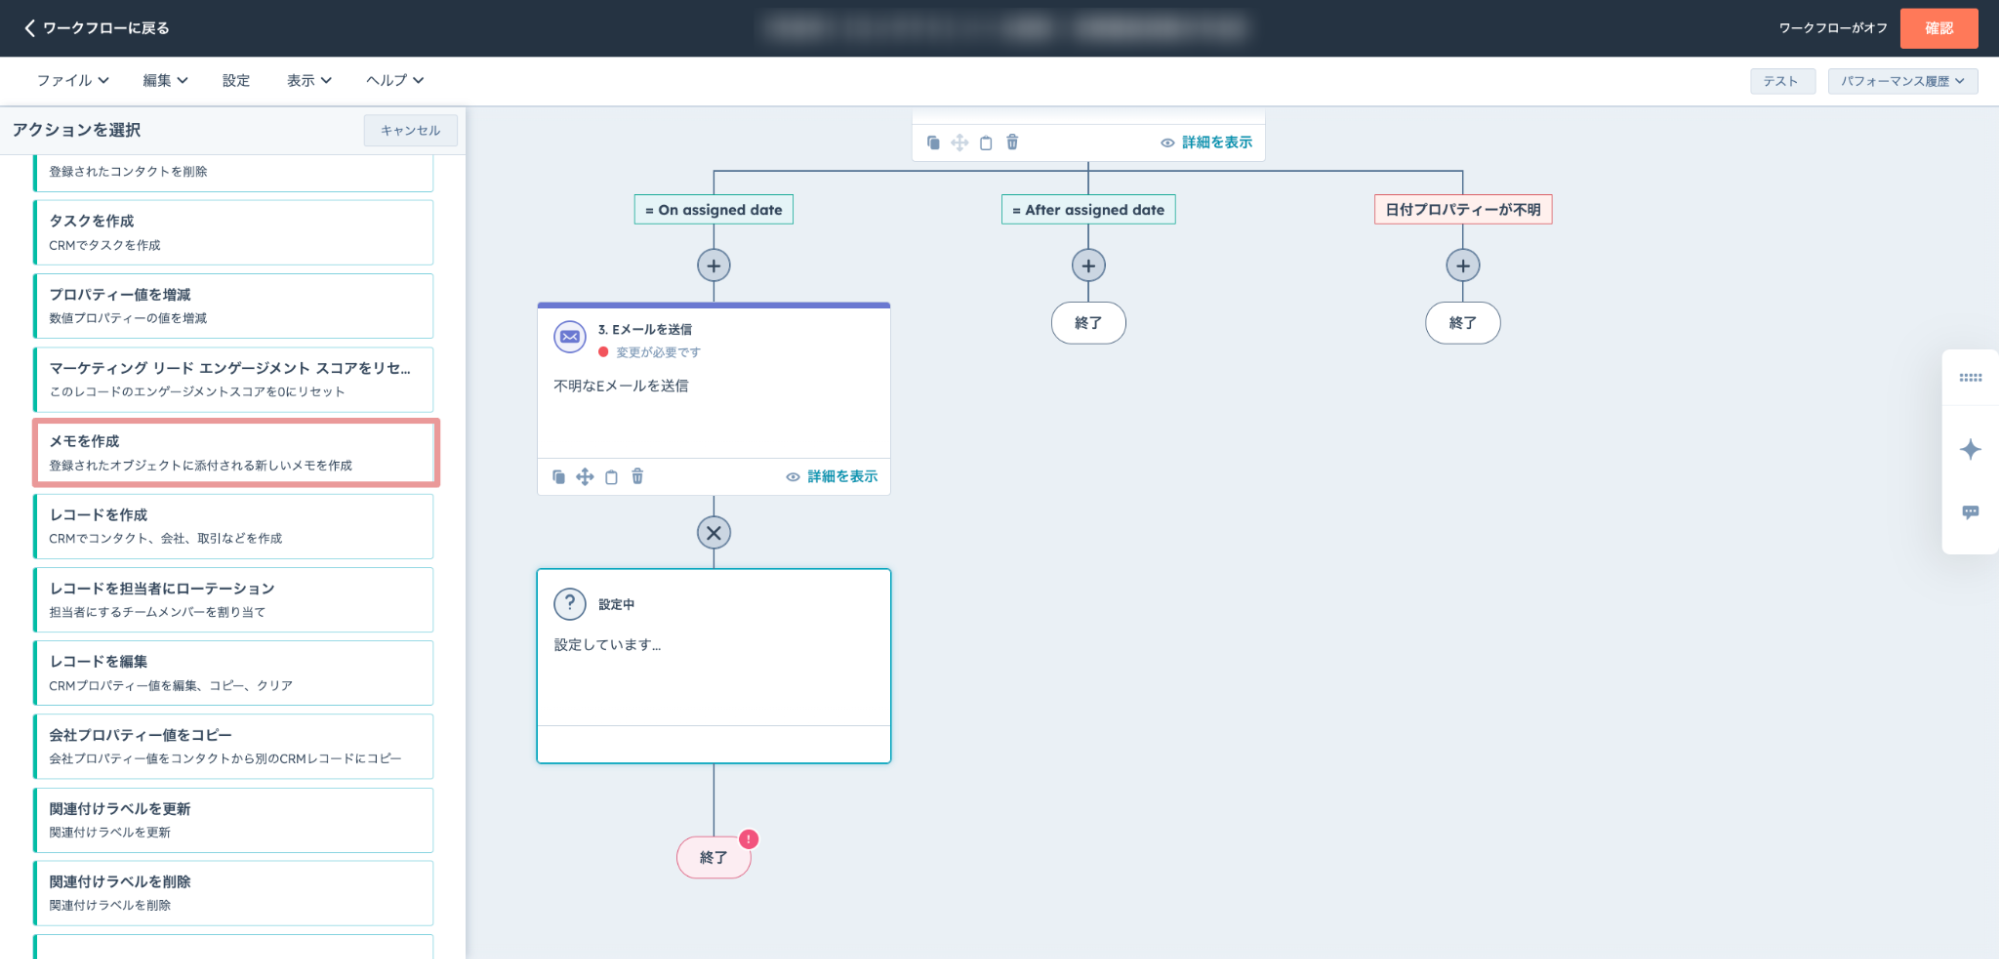Screen dimensions: 1999x959
Task: Choose 会社プロパティー値をコピー action
Action: pos(234,746)
